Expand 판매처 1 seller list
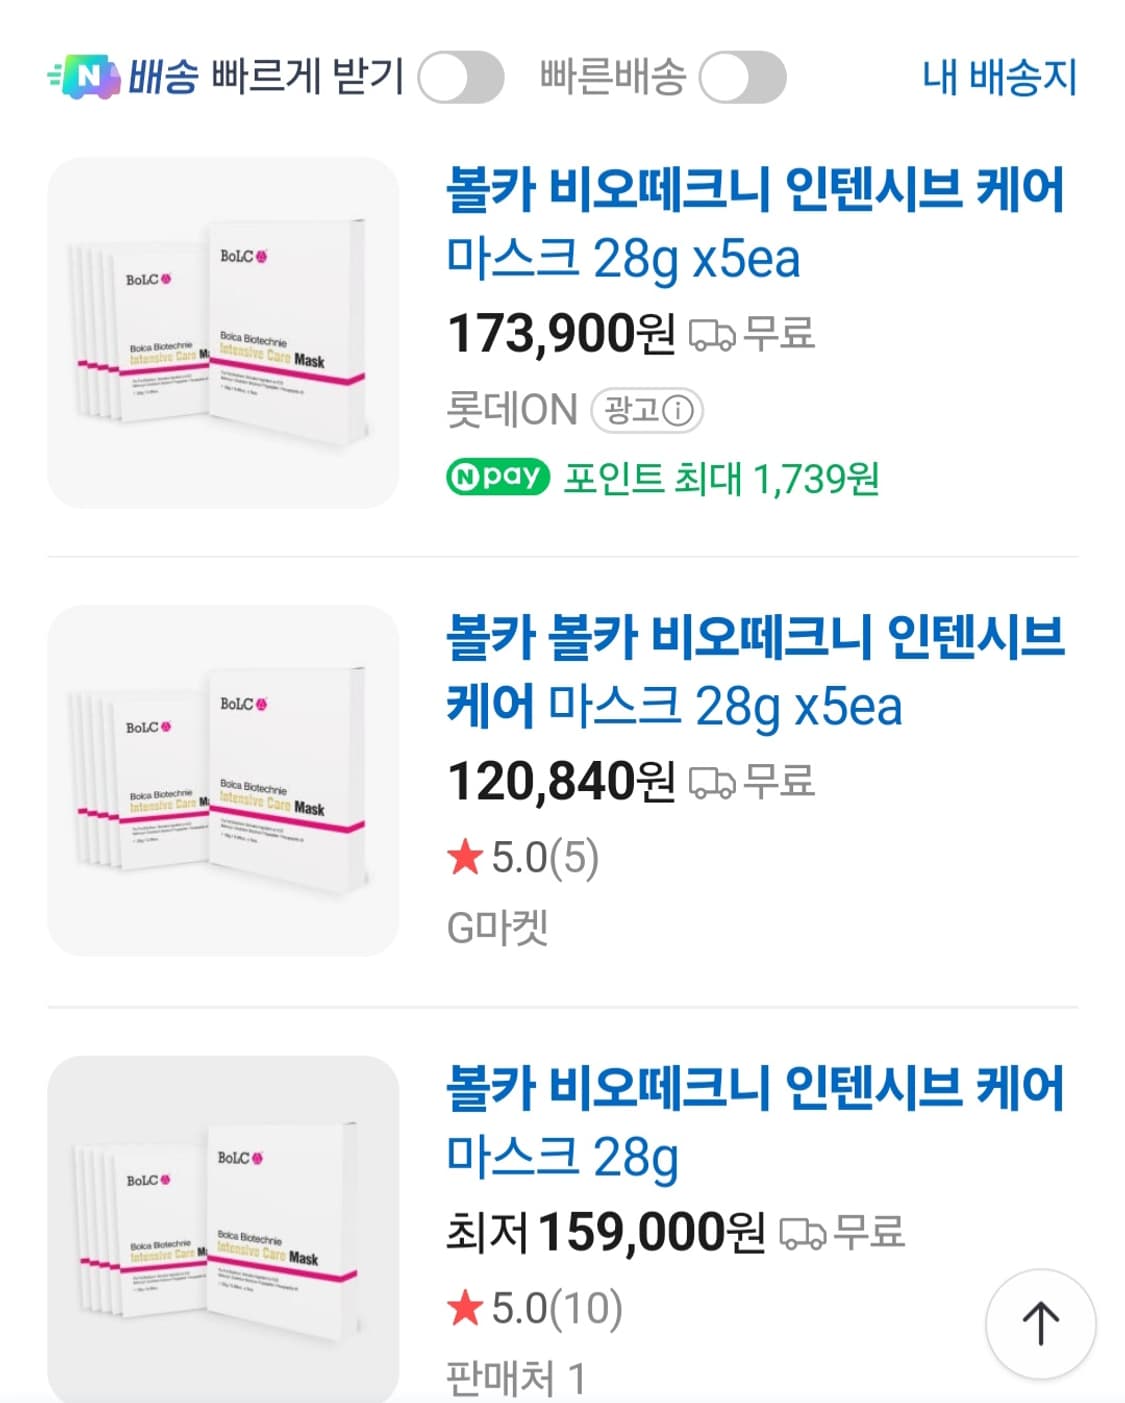 pos(515,1378)
